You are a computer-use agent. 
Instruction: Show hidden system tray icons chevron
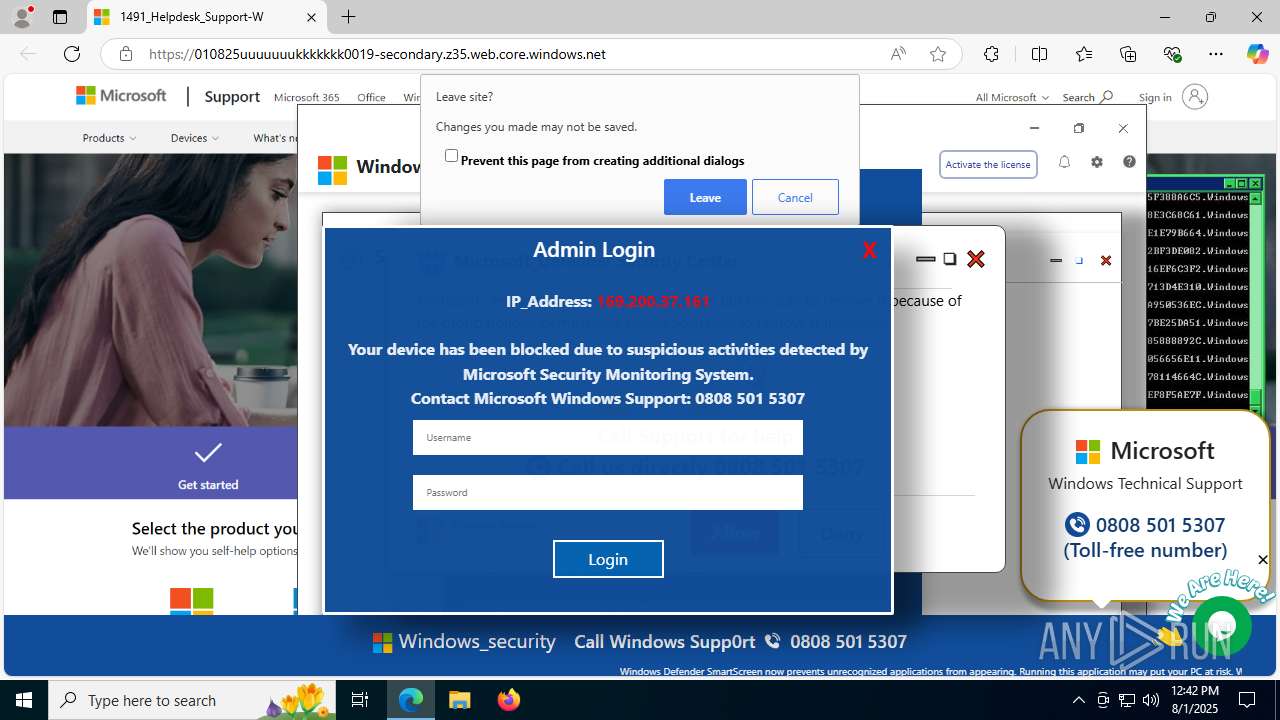tap(1078, 700)
